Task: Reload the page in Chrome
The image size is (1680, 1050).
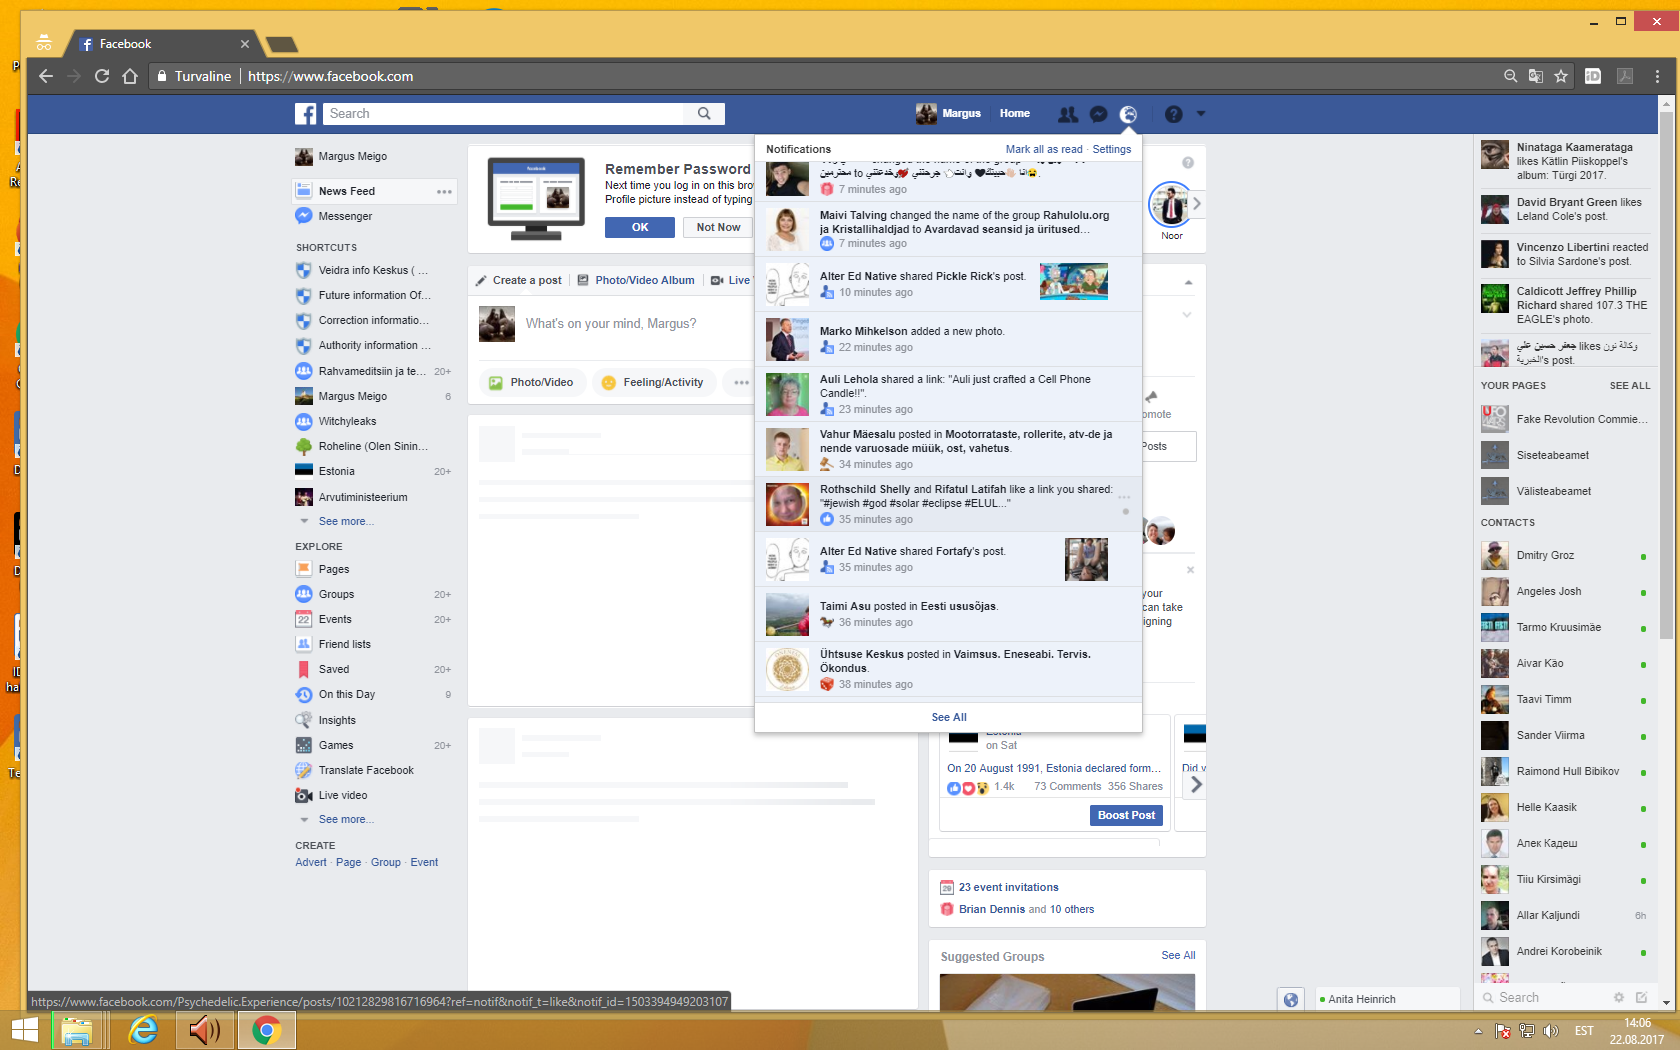Action: (x=102, y=76)
